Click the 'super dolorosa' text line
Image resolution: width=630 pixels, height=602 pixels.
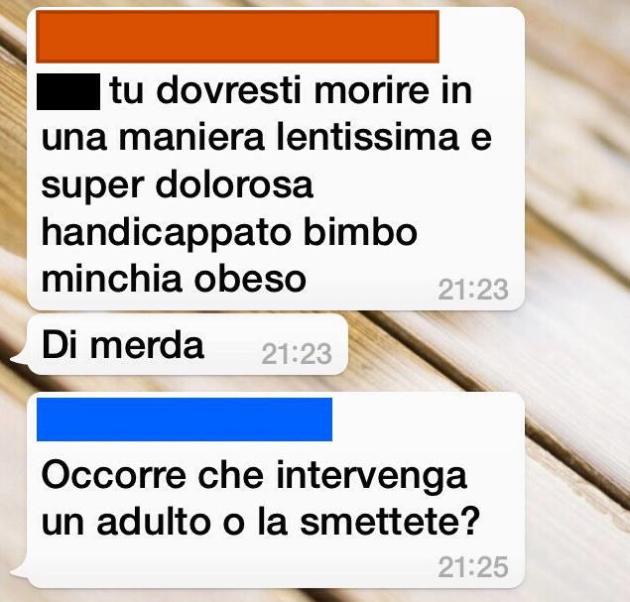click(x=177, y=186)
